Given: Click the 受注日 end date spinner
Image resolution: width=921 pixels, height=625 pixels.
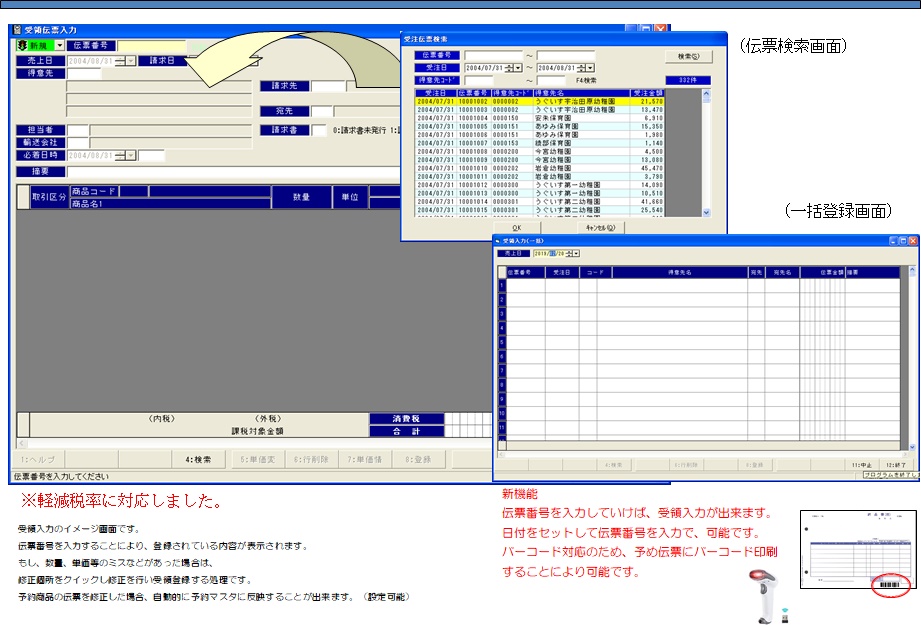Looking at the screenshot, I should tap(581, 68).
